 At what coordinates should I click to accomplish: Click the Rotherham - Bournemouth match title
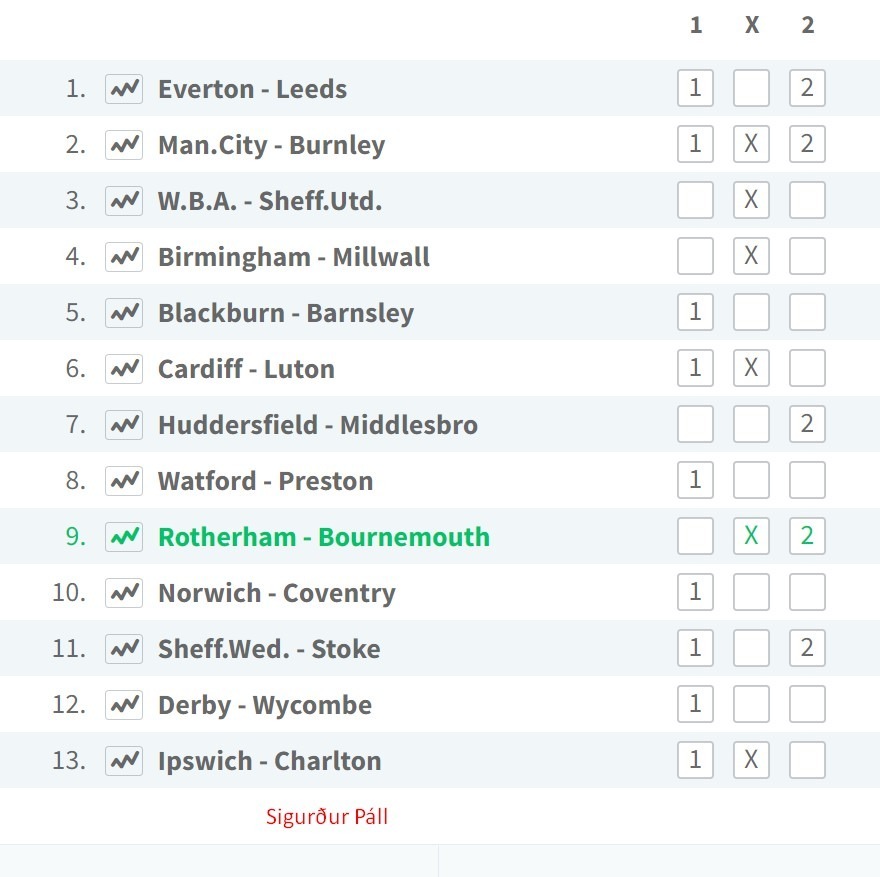click(324, 537)
